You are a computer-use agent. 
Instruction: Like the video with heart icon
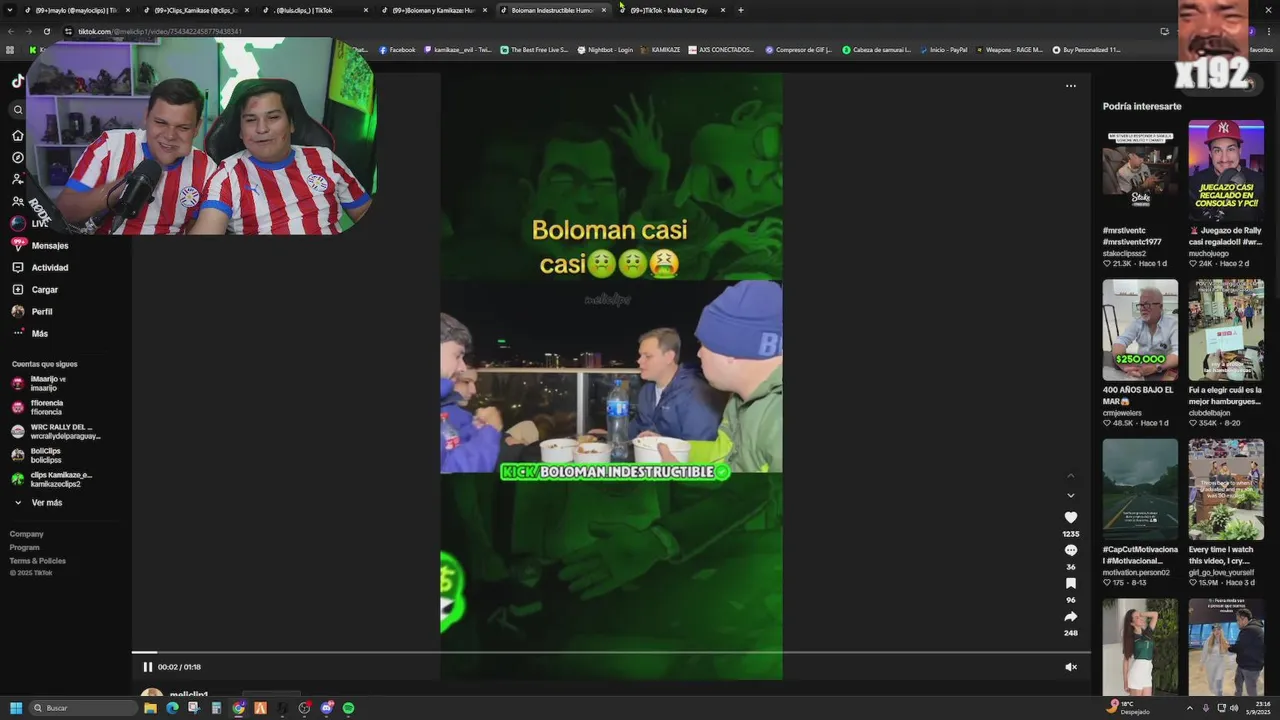pos(1070,517)
